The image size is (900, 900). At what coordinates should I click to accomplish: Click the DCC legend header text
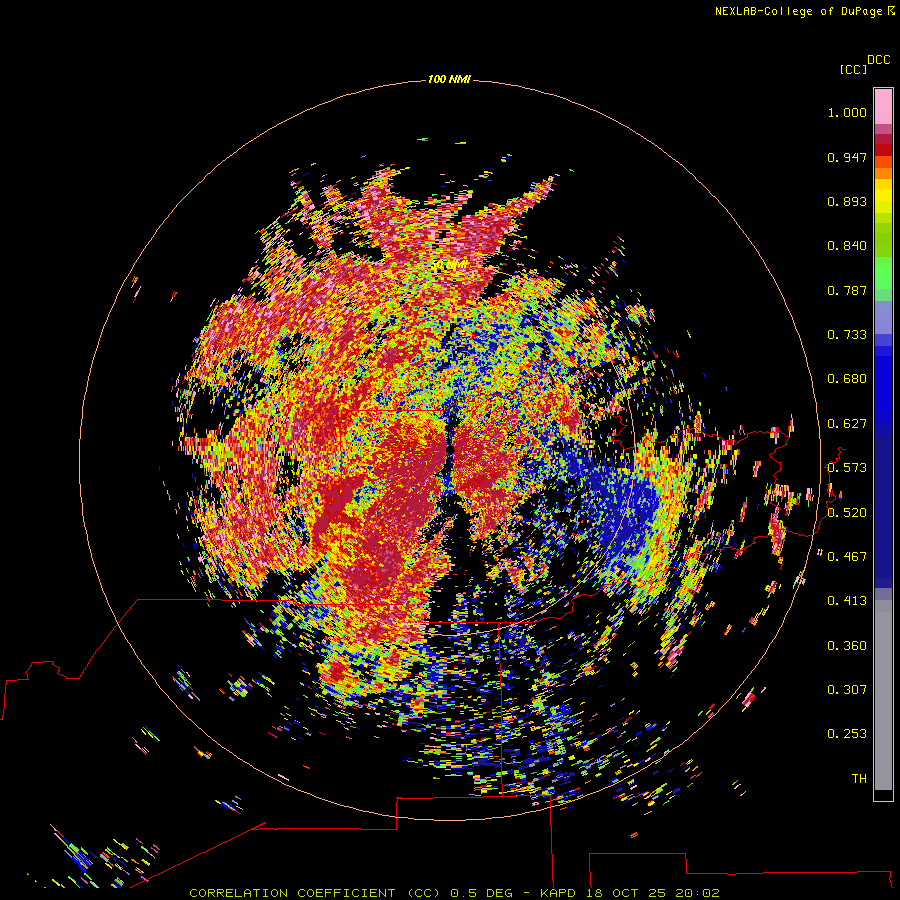click(879, 60)
